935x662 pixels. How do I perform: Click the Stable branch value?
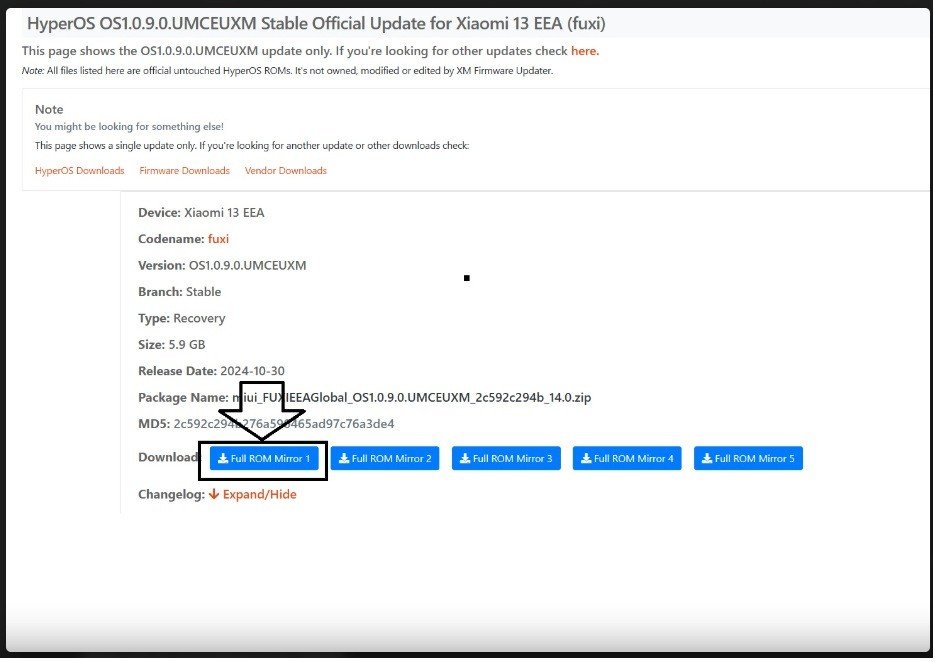203,292
